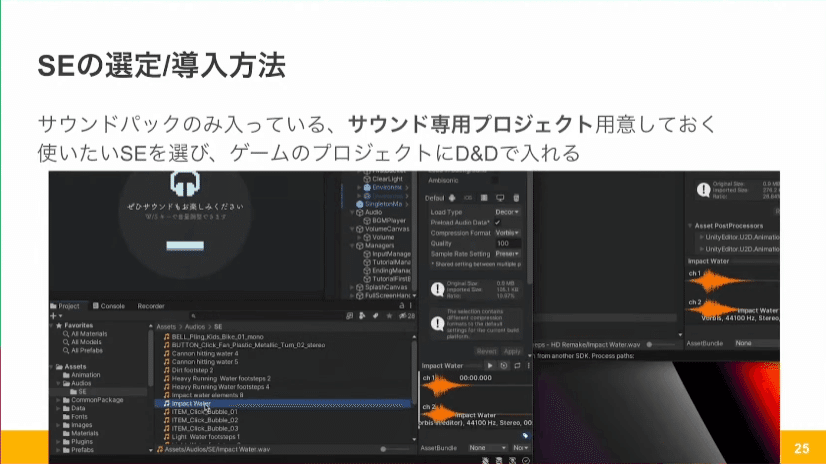Screen dimensions: 826x464
Task: Collapse the Audios folder arrow
Action: tap(58, 383)
